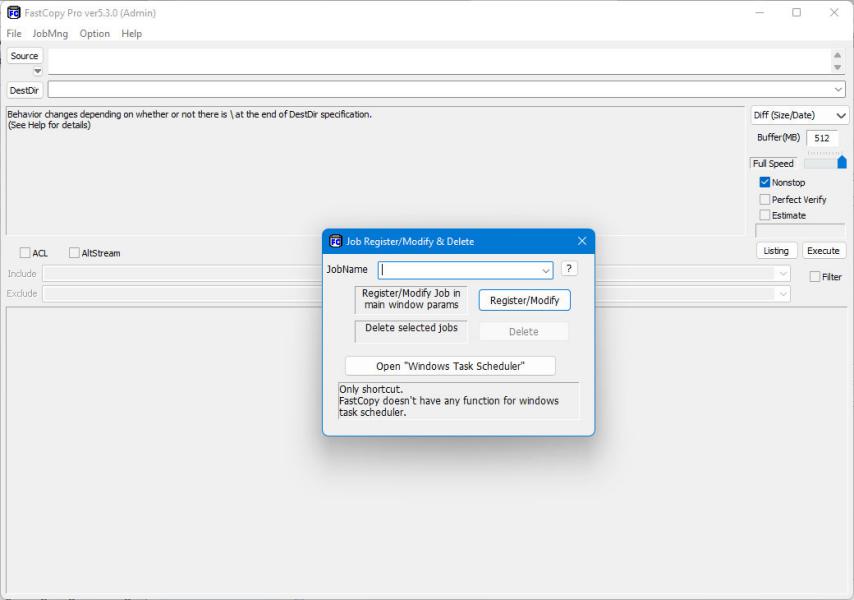Open the JobMng menu
854x600 pixels.
(x=50, y=34)
